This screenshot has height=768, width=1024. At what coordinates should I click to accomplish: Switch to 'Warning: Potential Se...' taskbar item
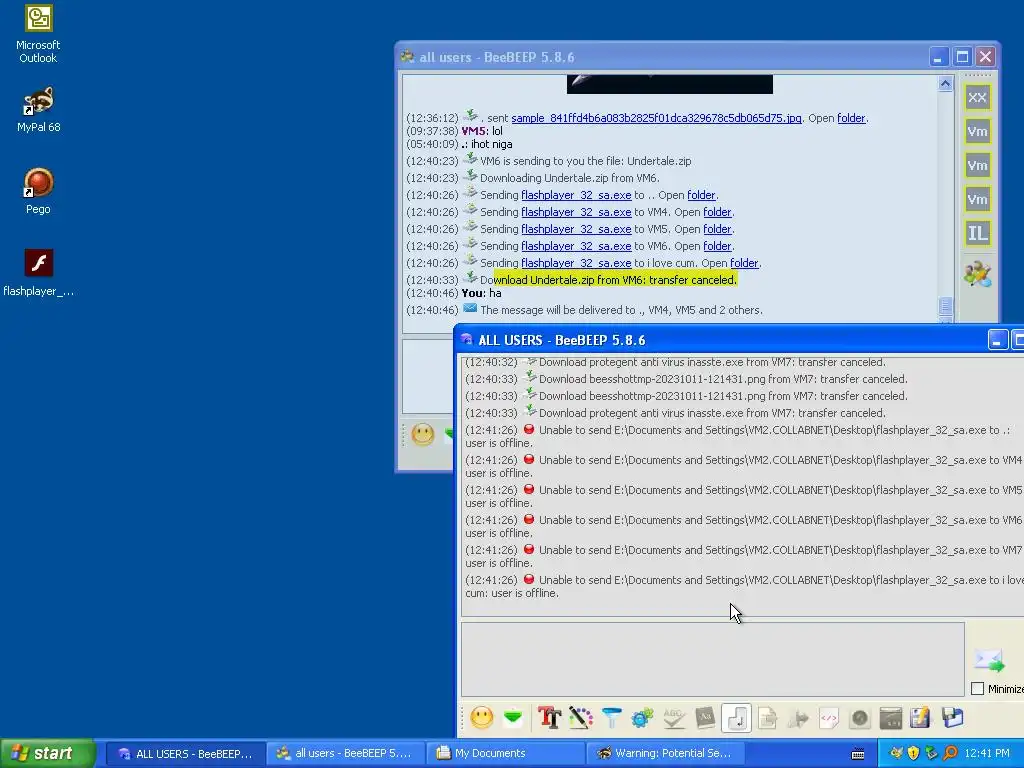[664, 753]
